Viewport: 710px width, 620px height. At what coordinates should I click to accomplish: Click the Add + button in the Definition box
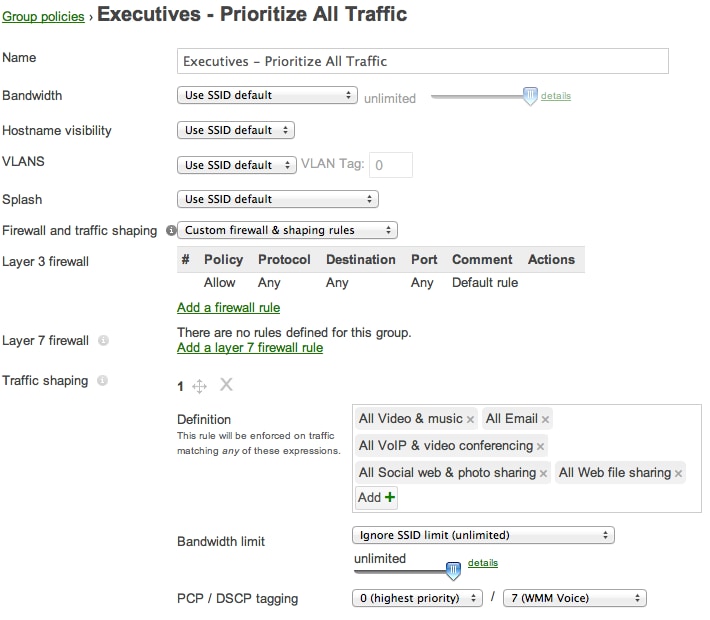[x=376, y=497]
